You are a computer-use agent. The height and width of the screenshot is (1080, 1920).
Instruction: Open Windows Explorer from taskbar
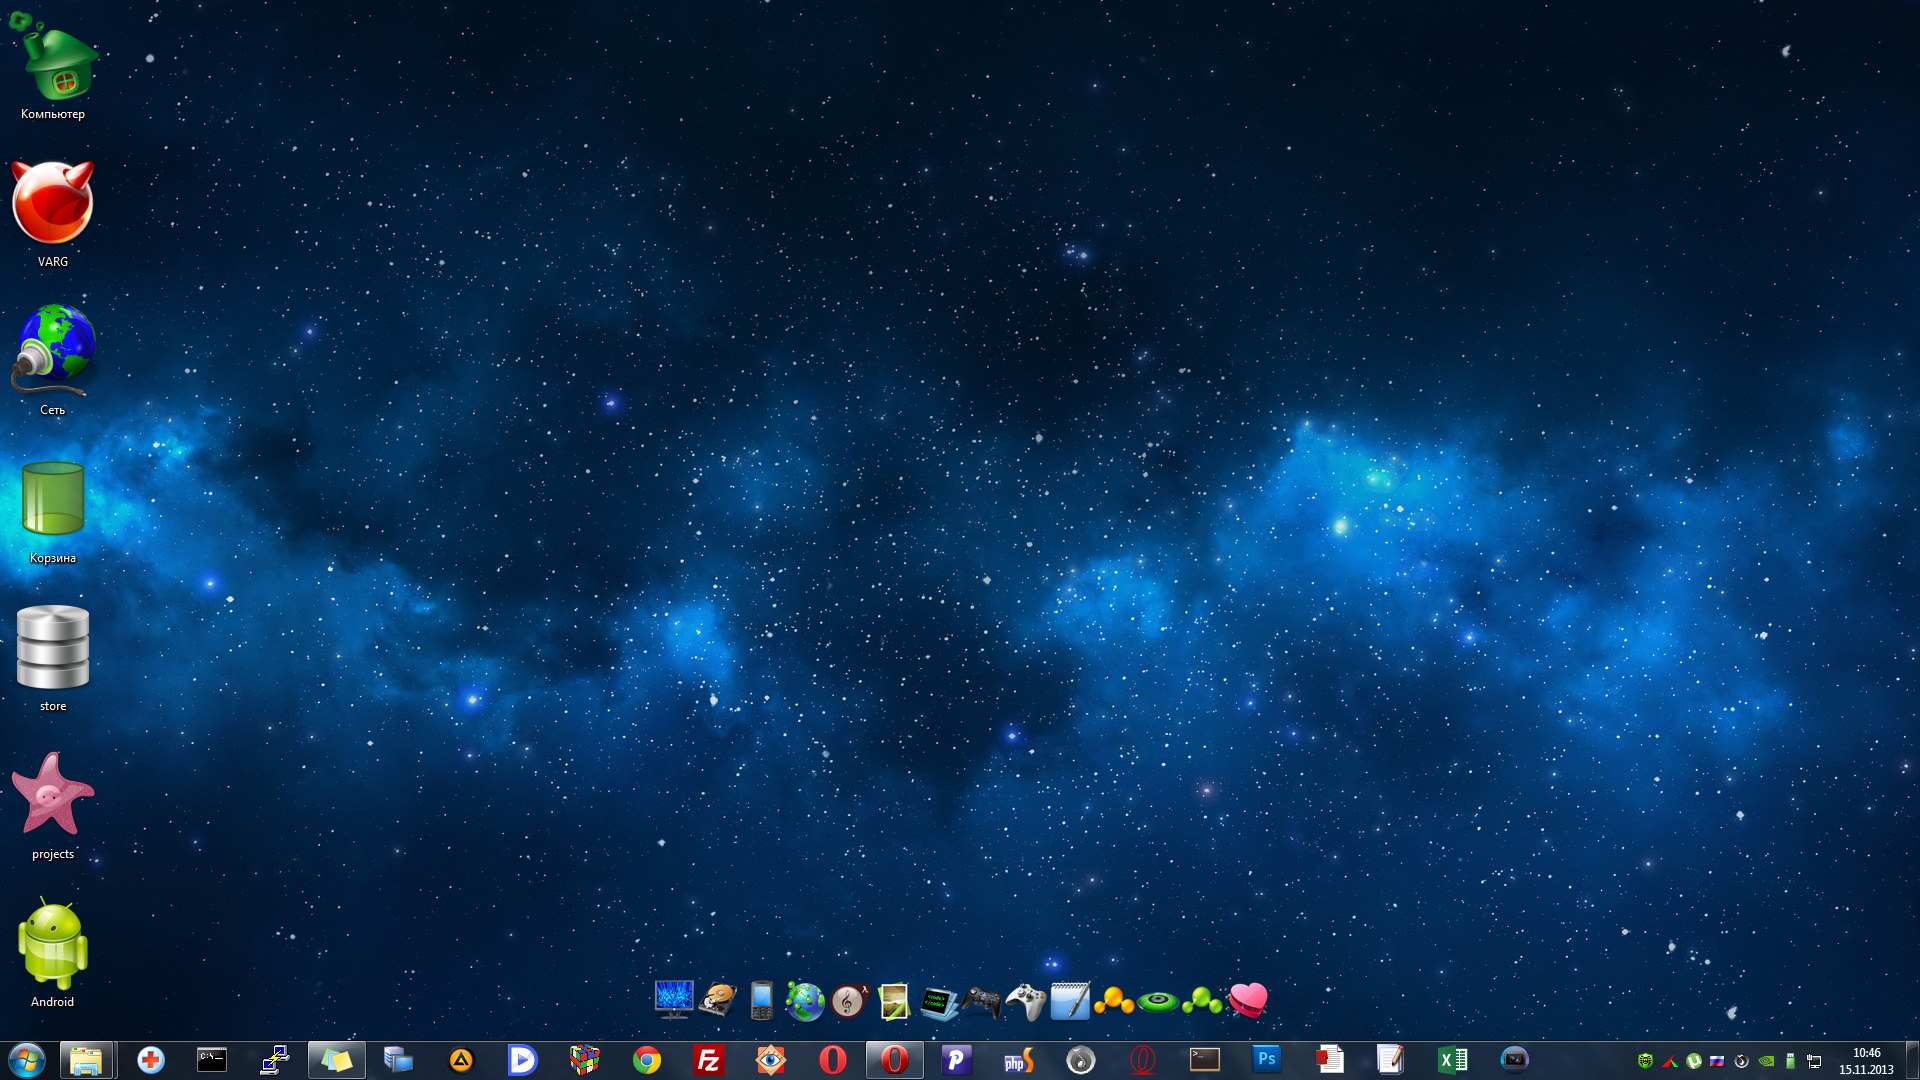coord(86,1060)
